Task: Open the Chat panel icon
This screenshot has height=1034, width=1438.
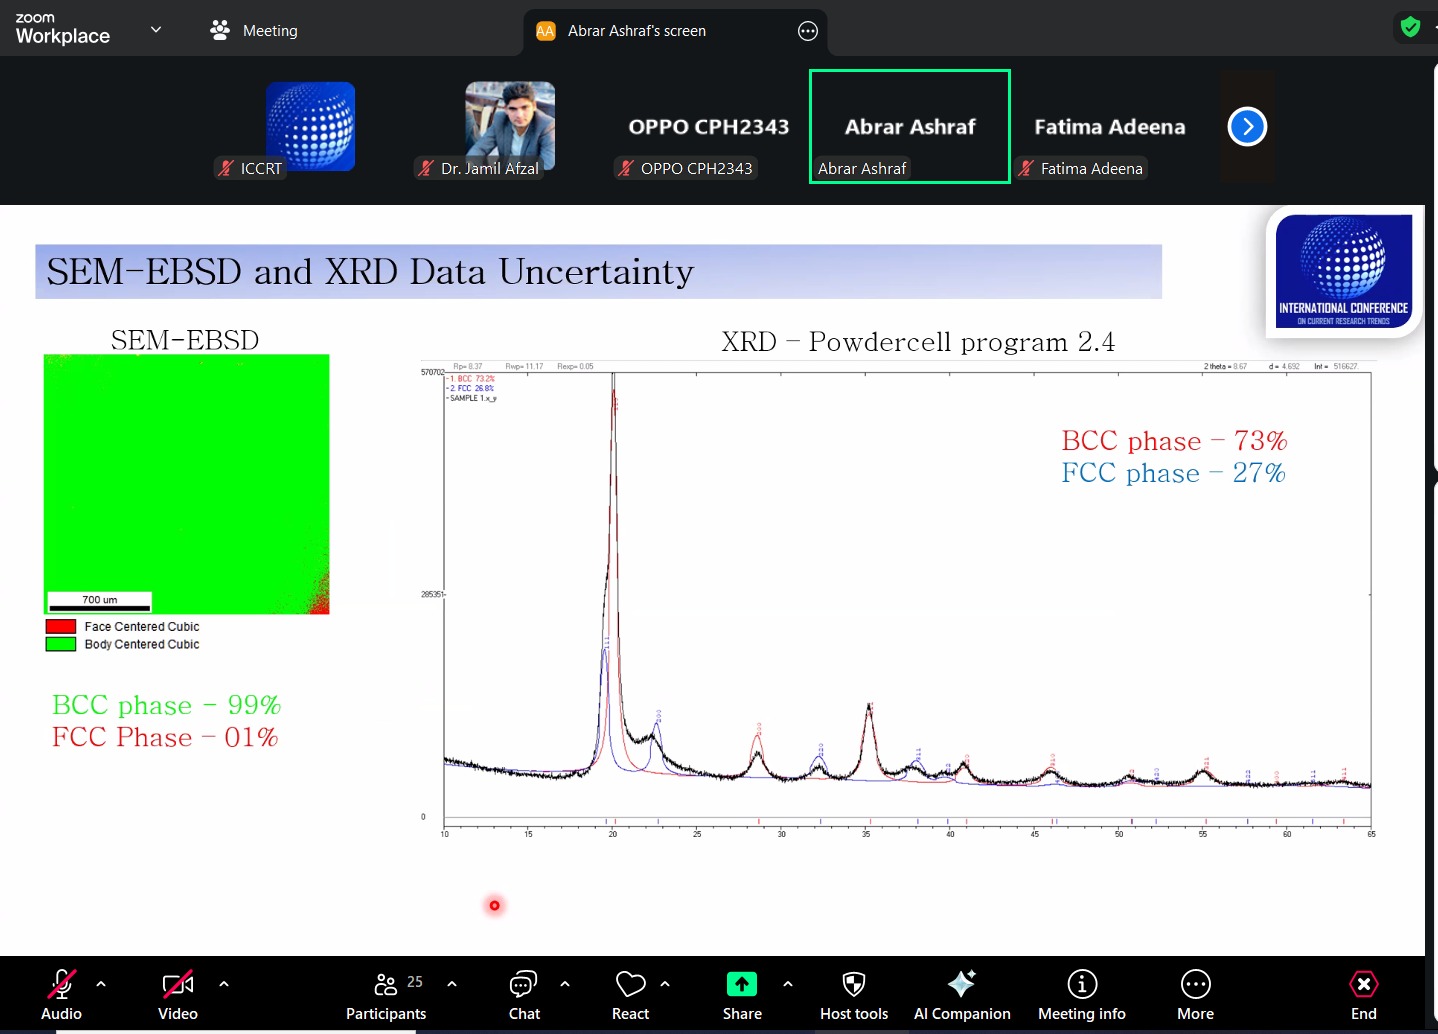Action: (x=523, y=984)
